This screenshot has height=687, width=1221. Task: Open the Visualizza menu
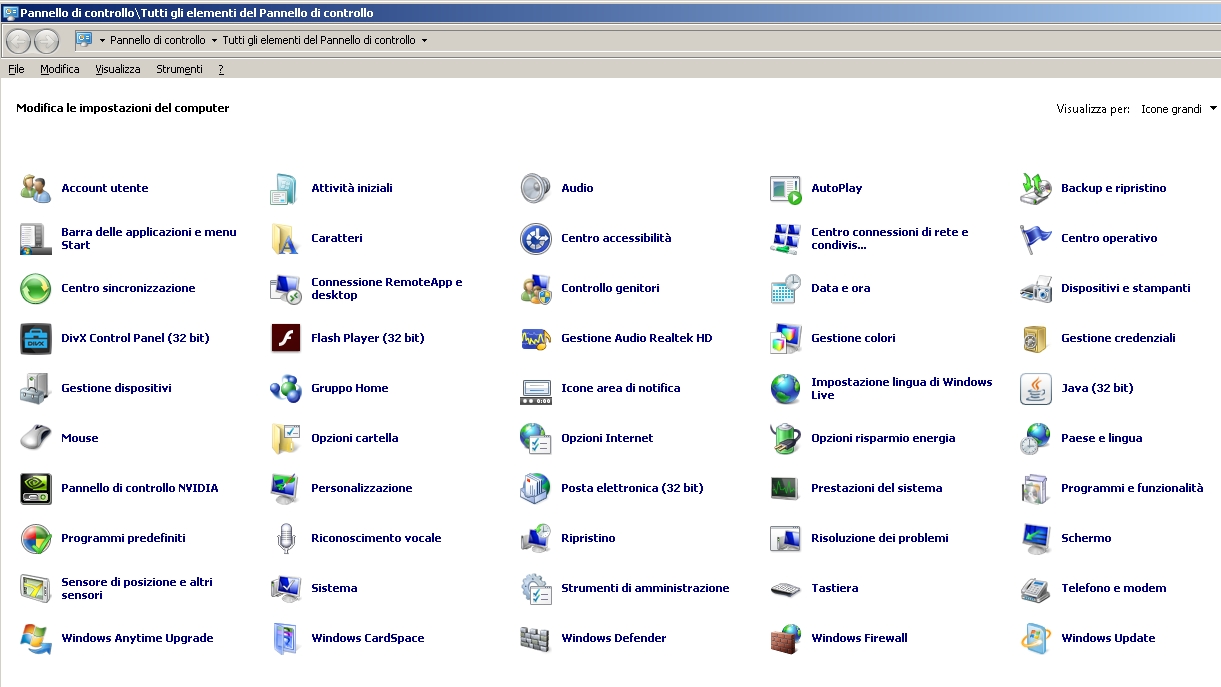pos(118,69)
